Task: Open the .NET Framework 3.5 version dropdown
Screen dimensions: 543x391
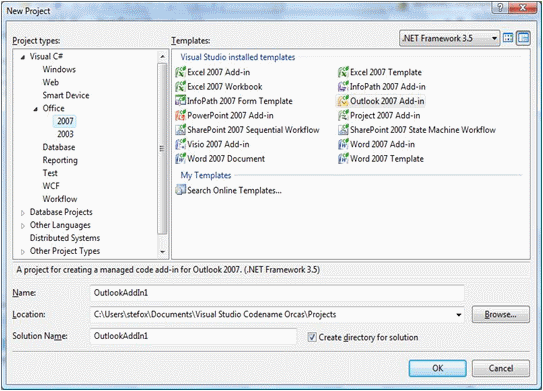Action: point(449,38)
